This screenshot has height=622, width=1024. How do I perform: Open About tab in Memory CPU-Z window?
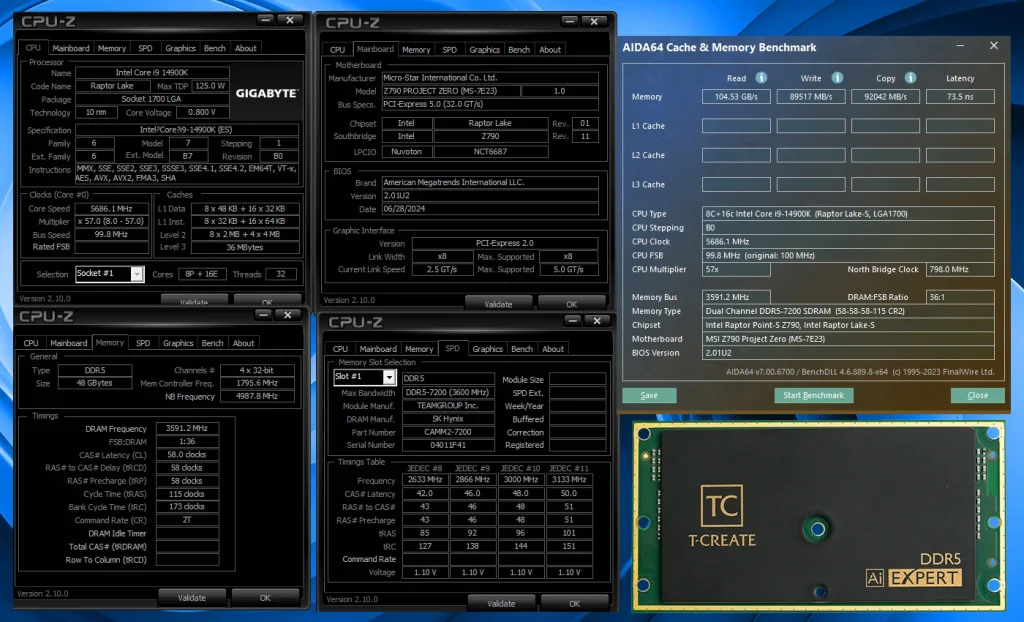coord(244,343)
